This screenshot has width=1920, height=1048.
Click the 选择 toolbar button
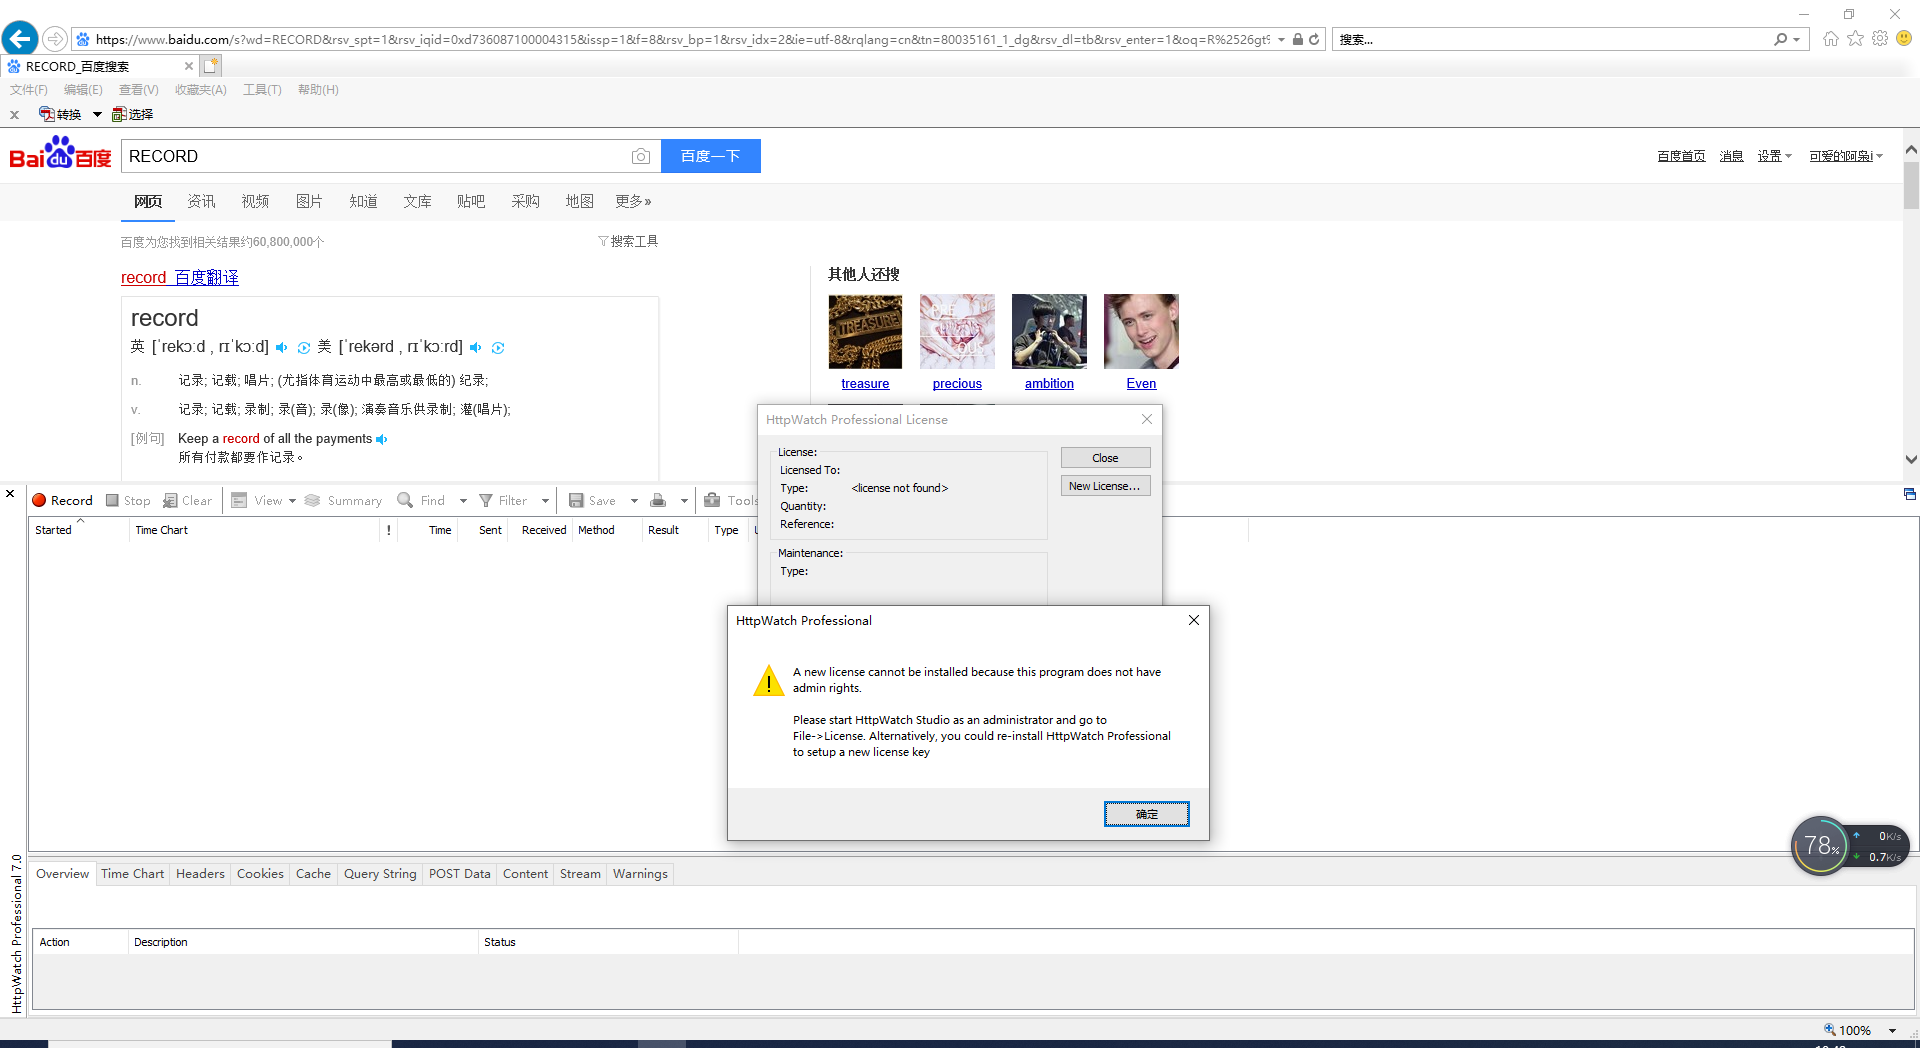tap(133, 114)
